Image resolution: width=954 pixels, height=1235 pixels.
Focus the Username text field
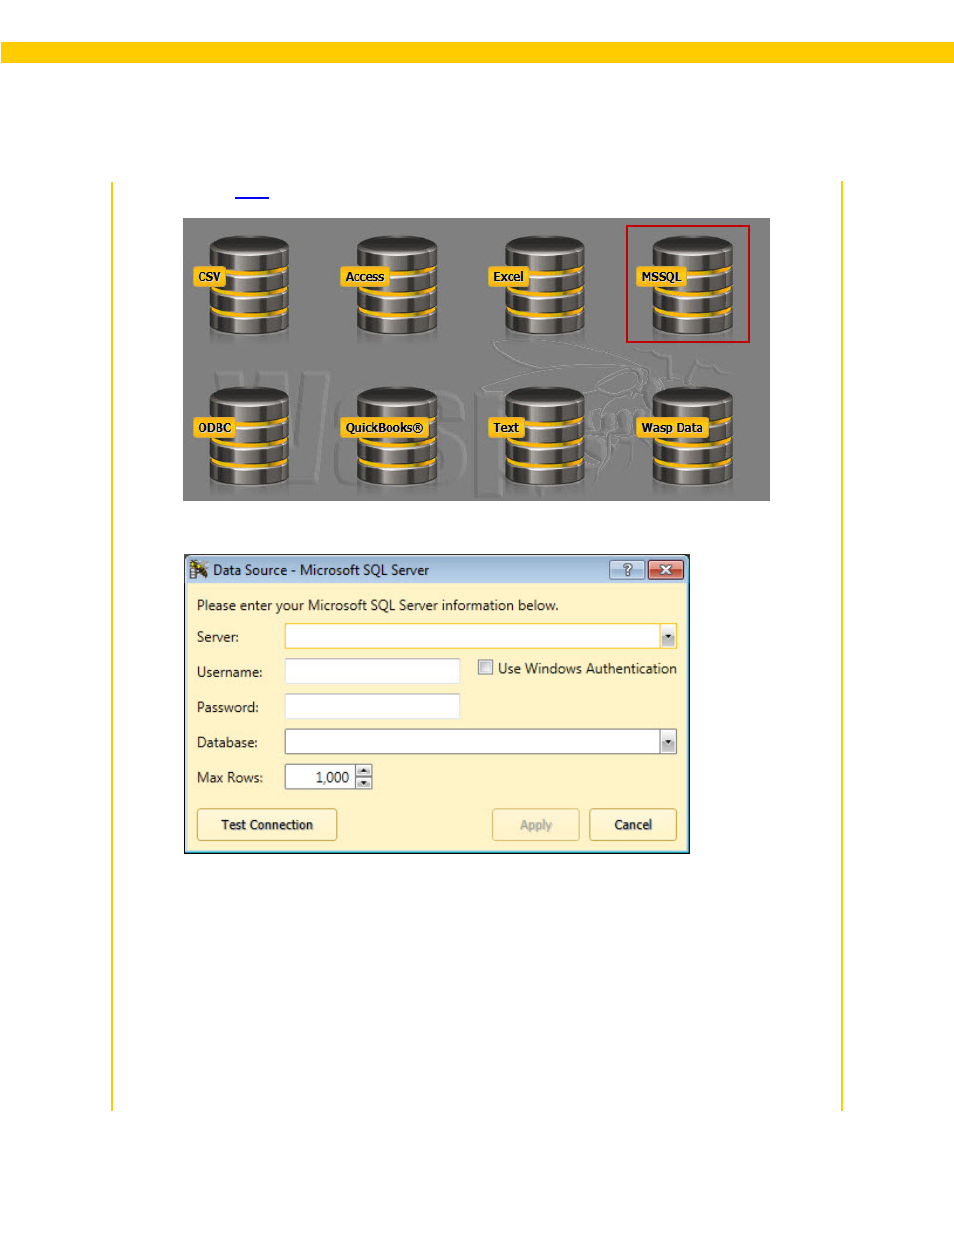click(372, 671)
